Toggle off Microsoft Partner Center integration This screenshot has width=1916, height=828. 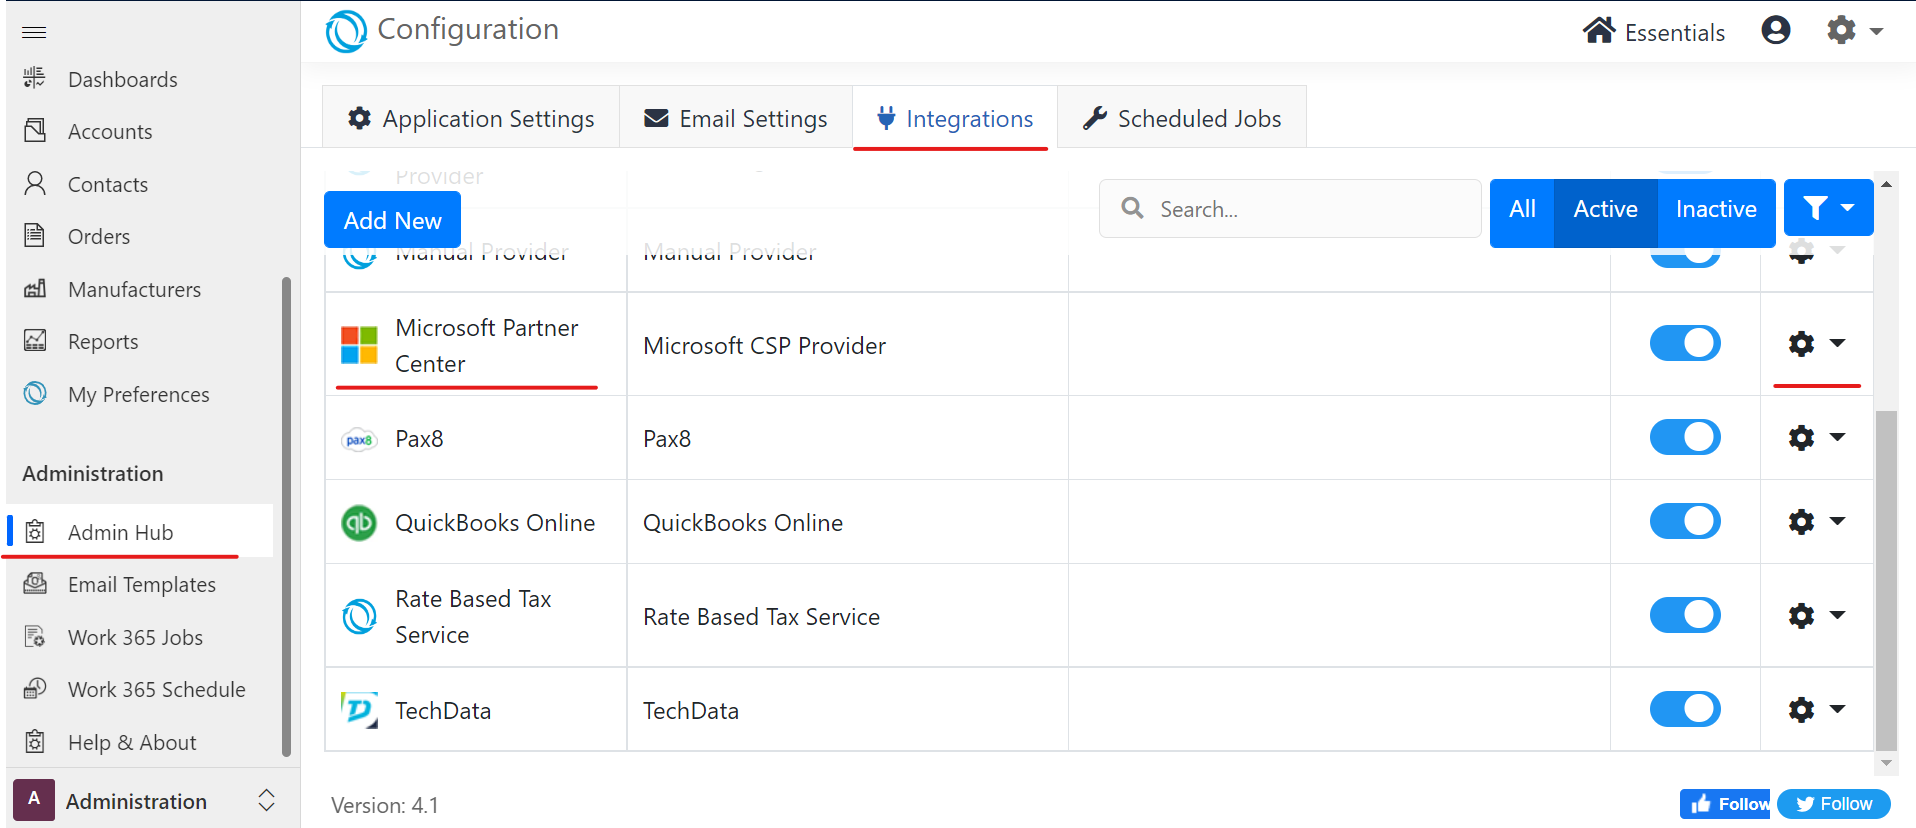pos(1685,343)
